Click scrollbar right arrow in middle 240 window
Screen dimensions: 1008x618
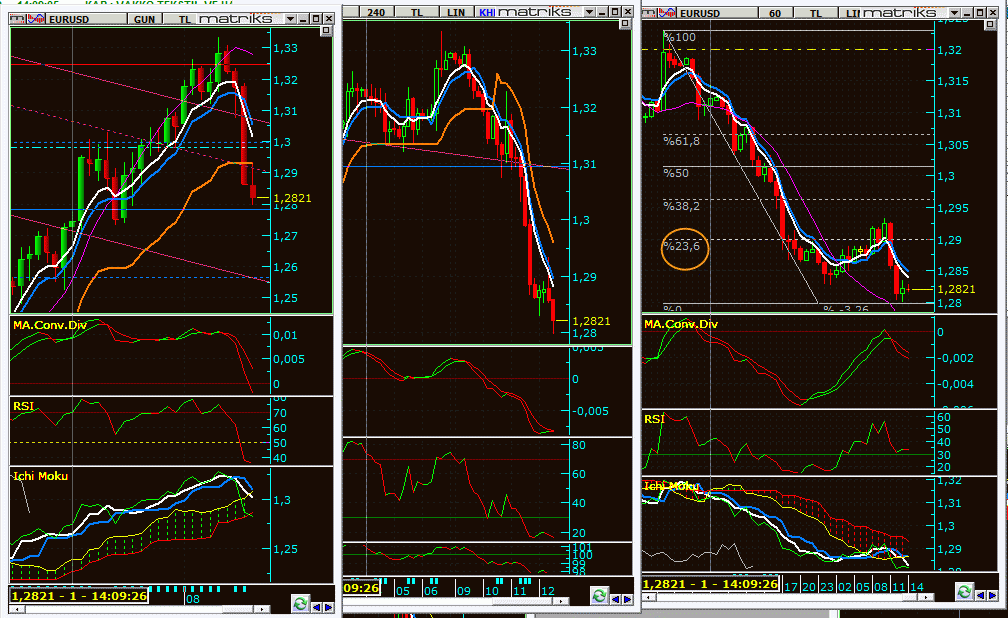[x=561, y=601]
